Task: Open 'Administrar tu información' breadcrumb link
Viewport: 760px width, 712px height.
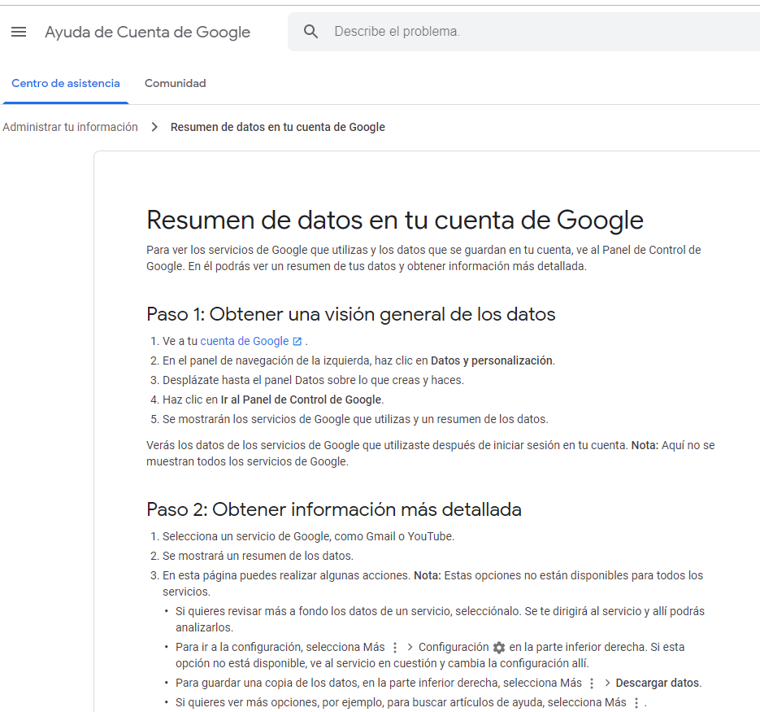Action: click(70, 127)
